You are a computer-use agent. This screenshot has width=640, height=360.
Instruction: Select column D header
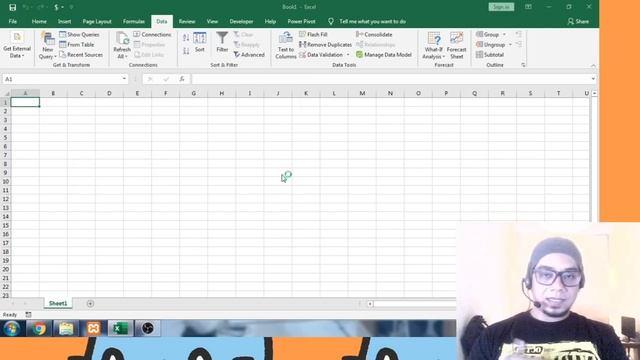point(109,93)
